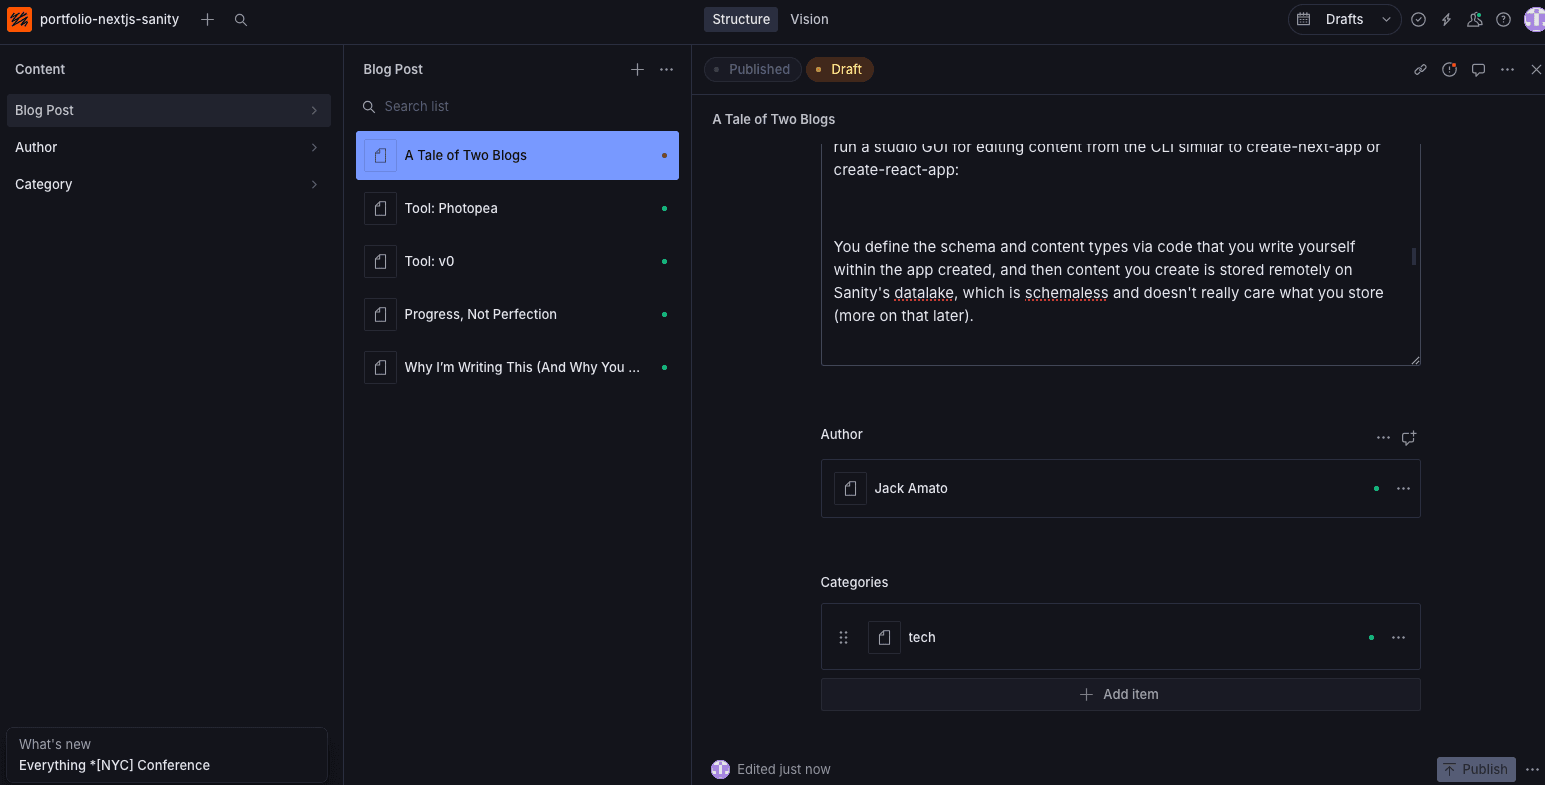This screenshot has width=1545, height=785.
Task: Click Add item under Categories
Action: pos(1120,695)
